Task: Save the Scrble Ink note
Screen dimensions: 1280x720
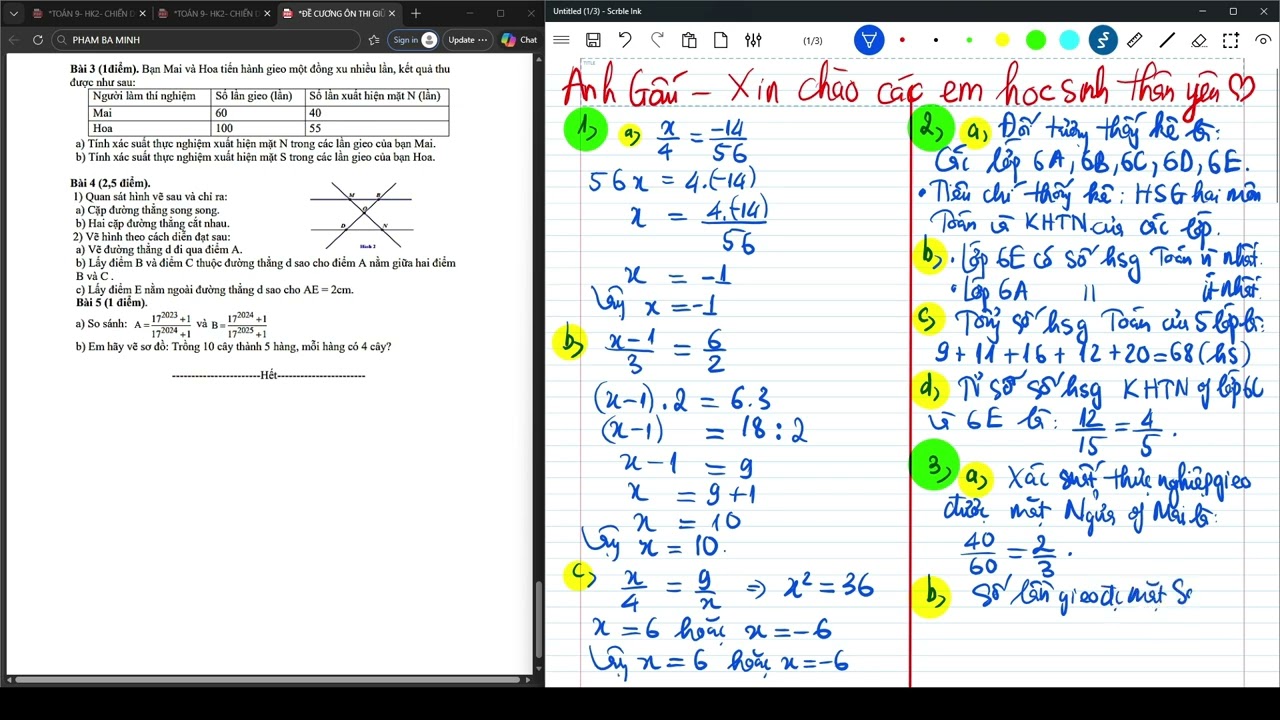Action: (593, 40)
